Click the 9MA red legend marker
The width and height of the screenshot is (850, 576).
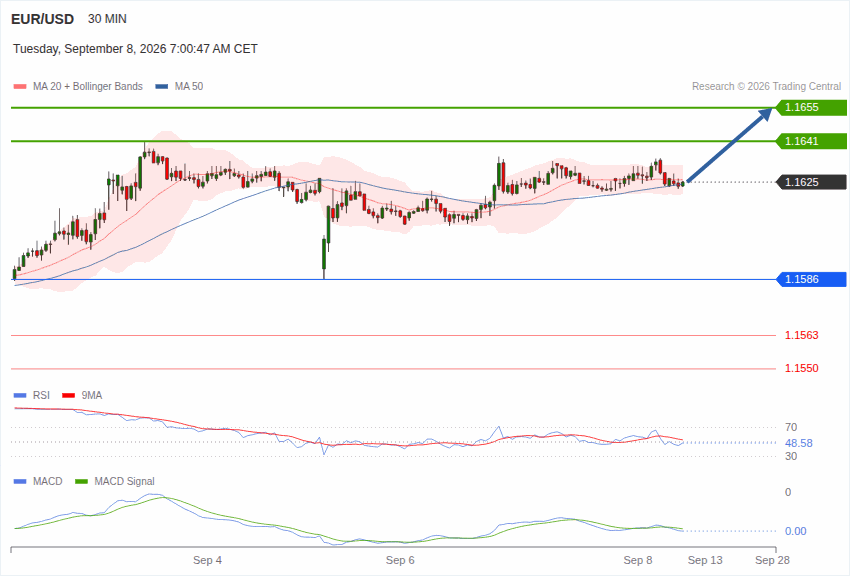pos(69,396)
